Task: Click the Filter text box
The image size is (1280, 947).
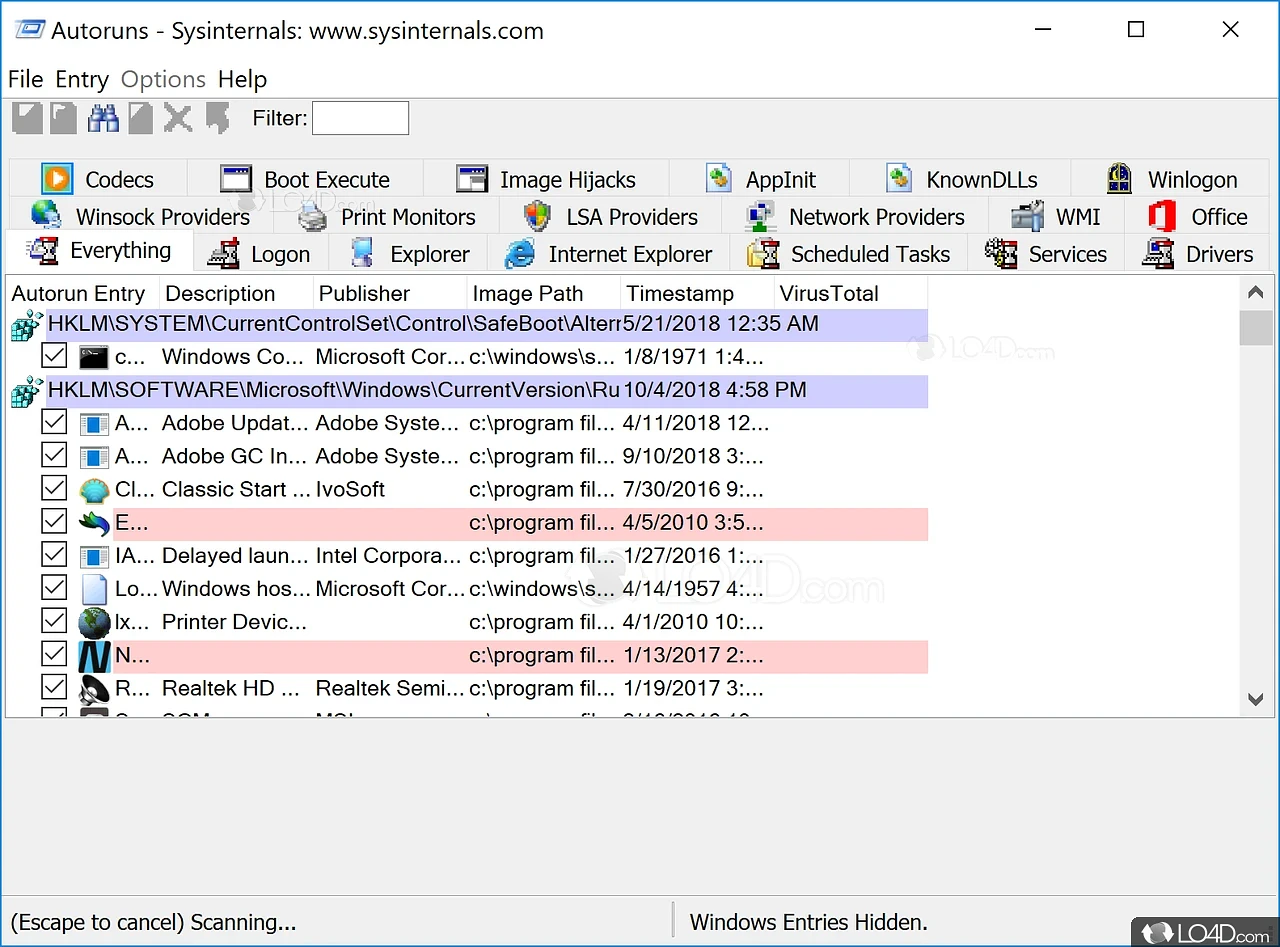Action: (360, 118)
